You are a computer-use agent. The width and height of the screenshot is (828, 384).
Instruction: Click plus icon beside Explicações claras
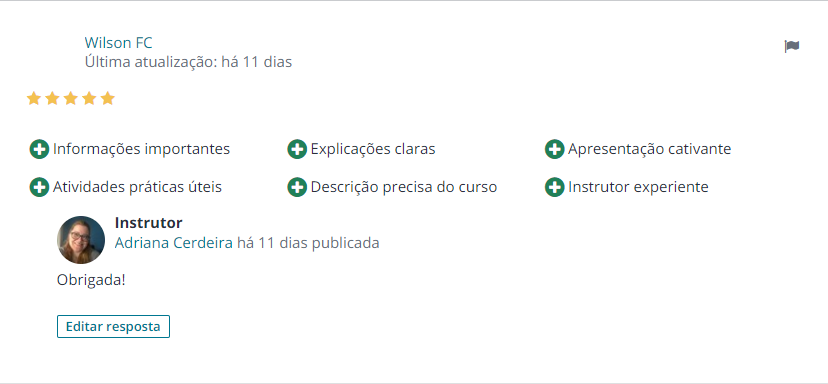click(297, 149)
